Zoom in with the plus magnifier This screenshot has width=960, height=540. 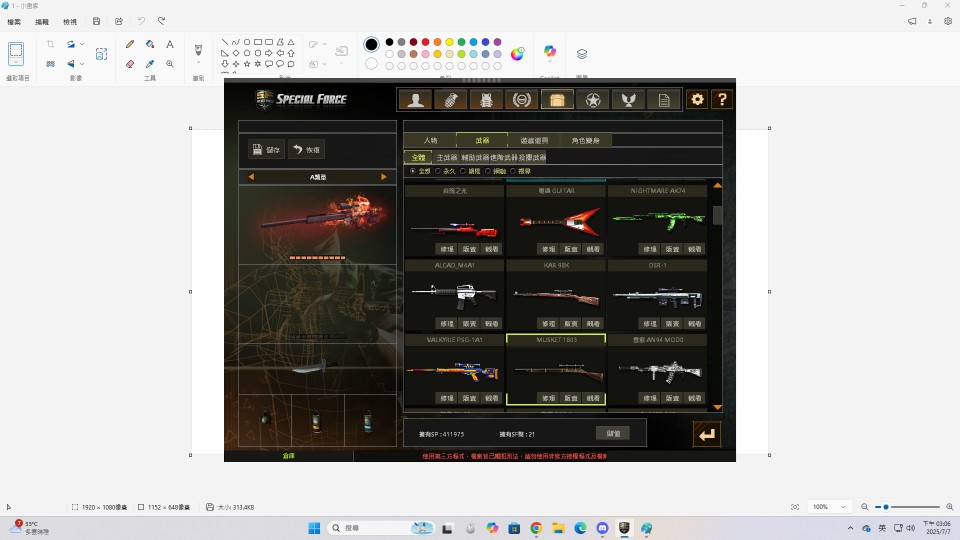point(950,507)
